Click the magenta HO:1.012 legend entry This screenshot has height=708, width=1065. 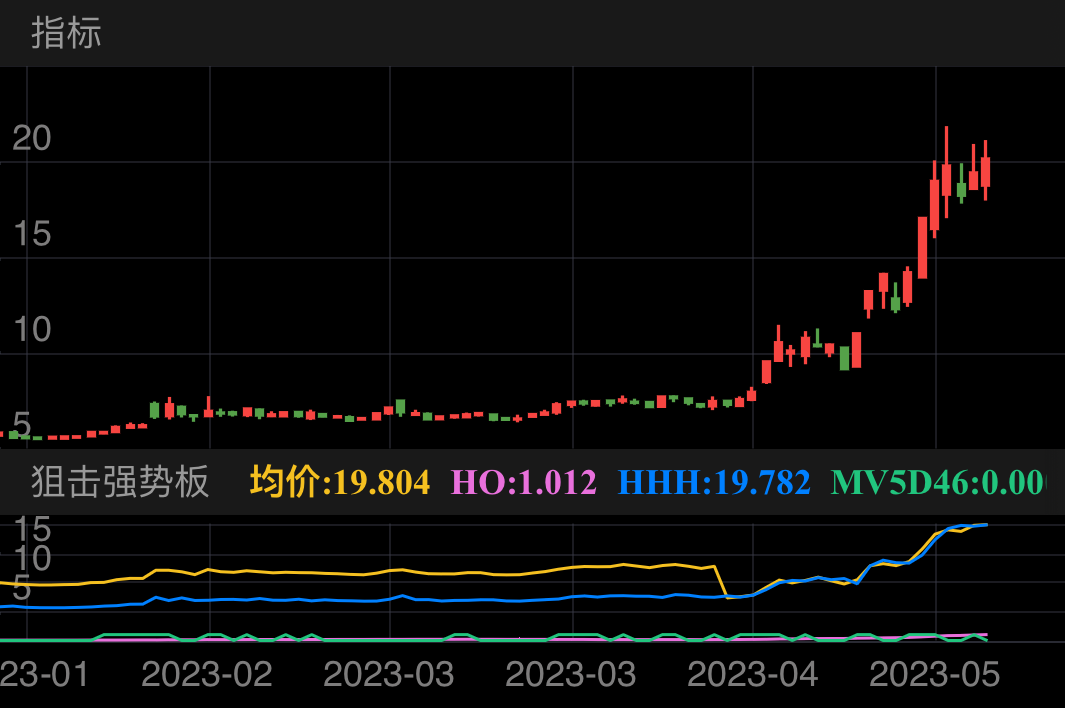pos(525,481)
